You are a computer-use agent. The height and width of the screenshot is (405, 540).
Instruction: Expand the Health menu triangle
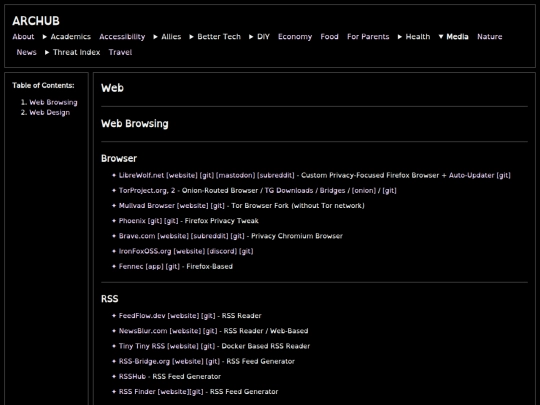point(399,37)
